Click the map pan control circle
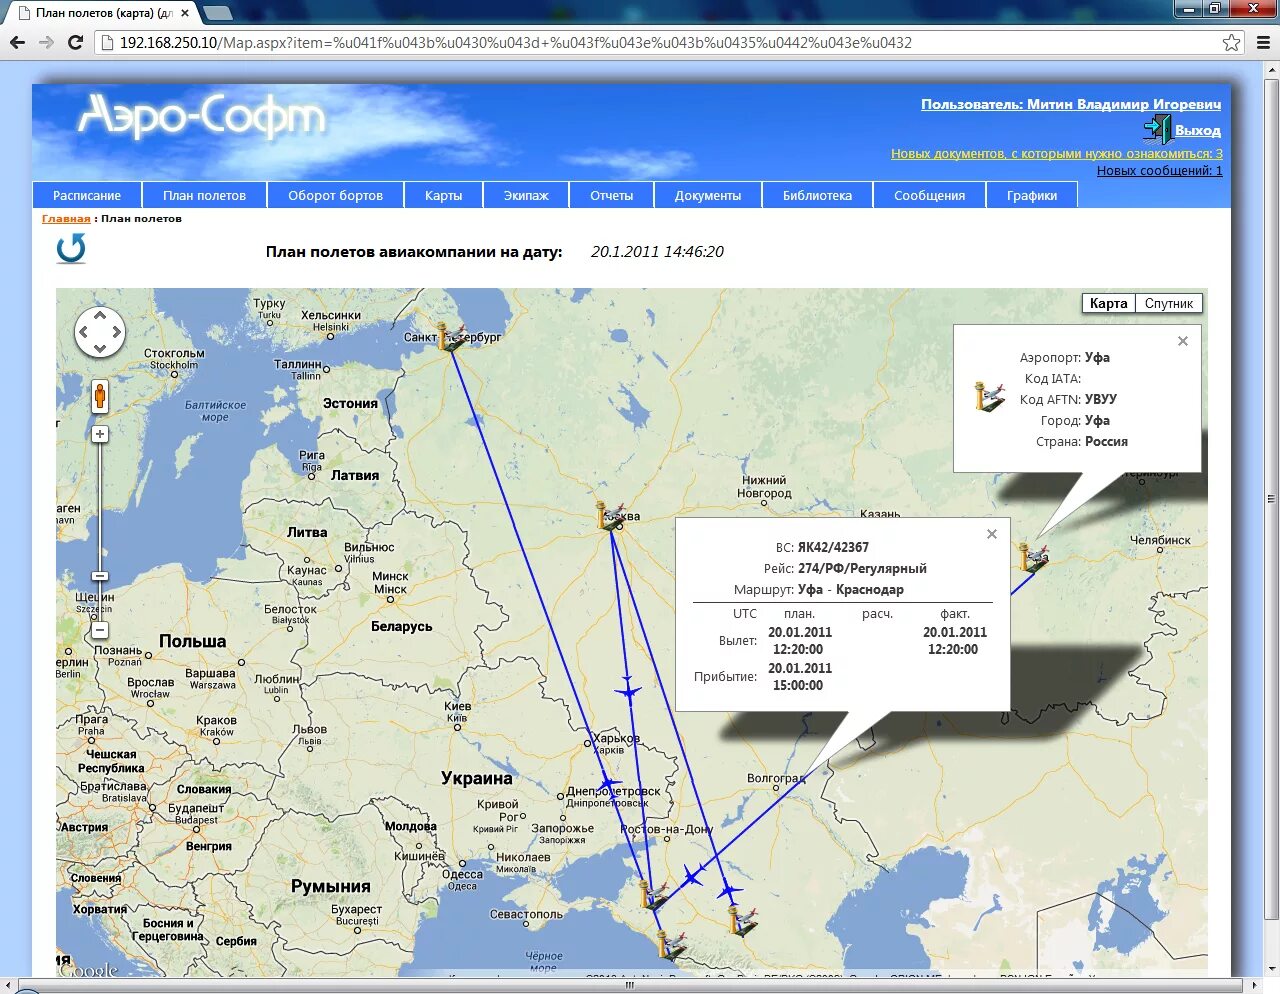Image resolution: width=1280 pixels, height=994 pixels. (100, 332)
